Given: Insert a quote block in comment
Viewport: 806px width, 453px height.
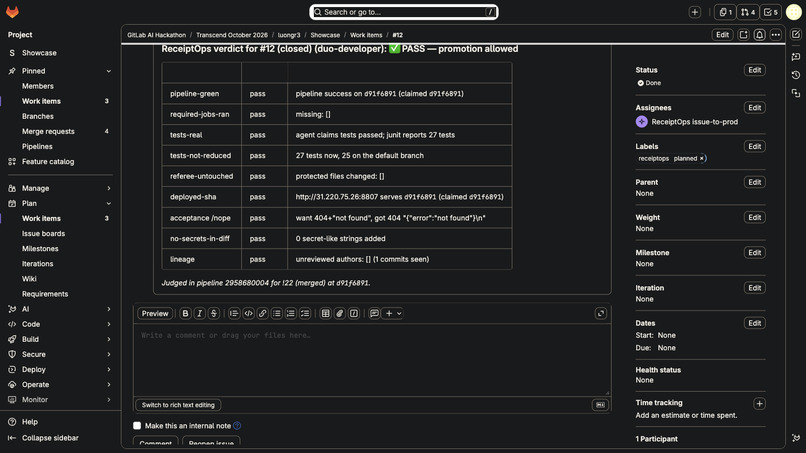Looking at the screenshot, I should click(x=234, y=313).
